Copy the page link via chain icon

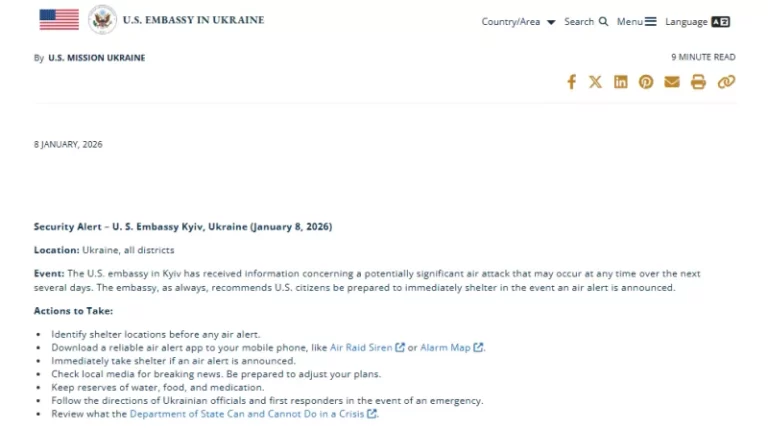point(726,82)
